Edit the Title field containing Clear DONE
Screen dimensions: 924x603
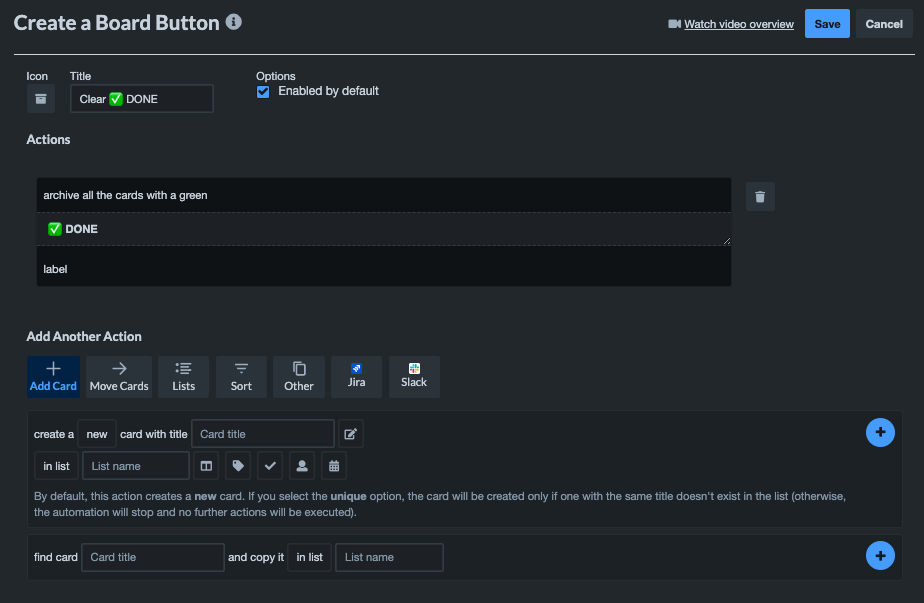(141, 99)
